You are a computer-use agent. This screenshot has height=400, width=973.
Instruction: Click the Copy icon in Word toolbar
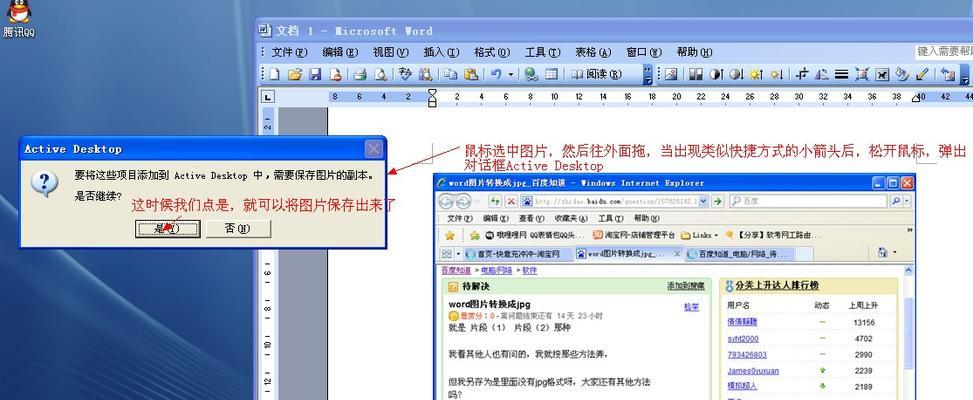pos(451,74)
